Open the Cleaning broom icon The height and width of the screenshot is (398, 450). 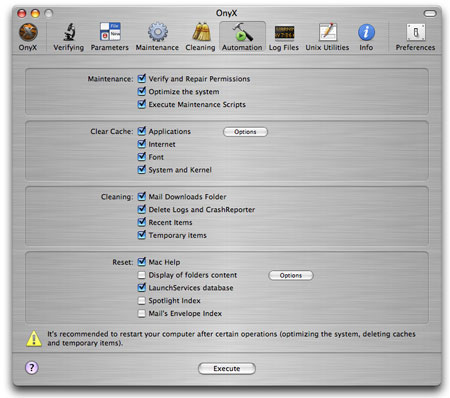(201, 32)
